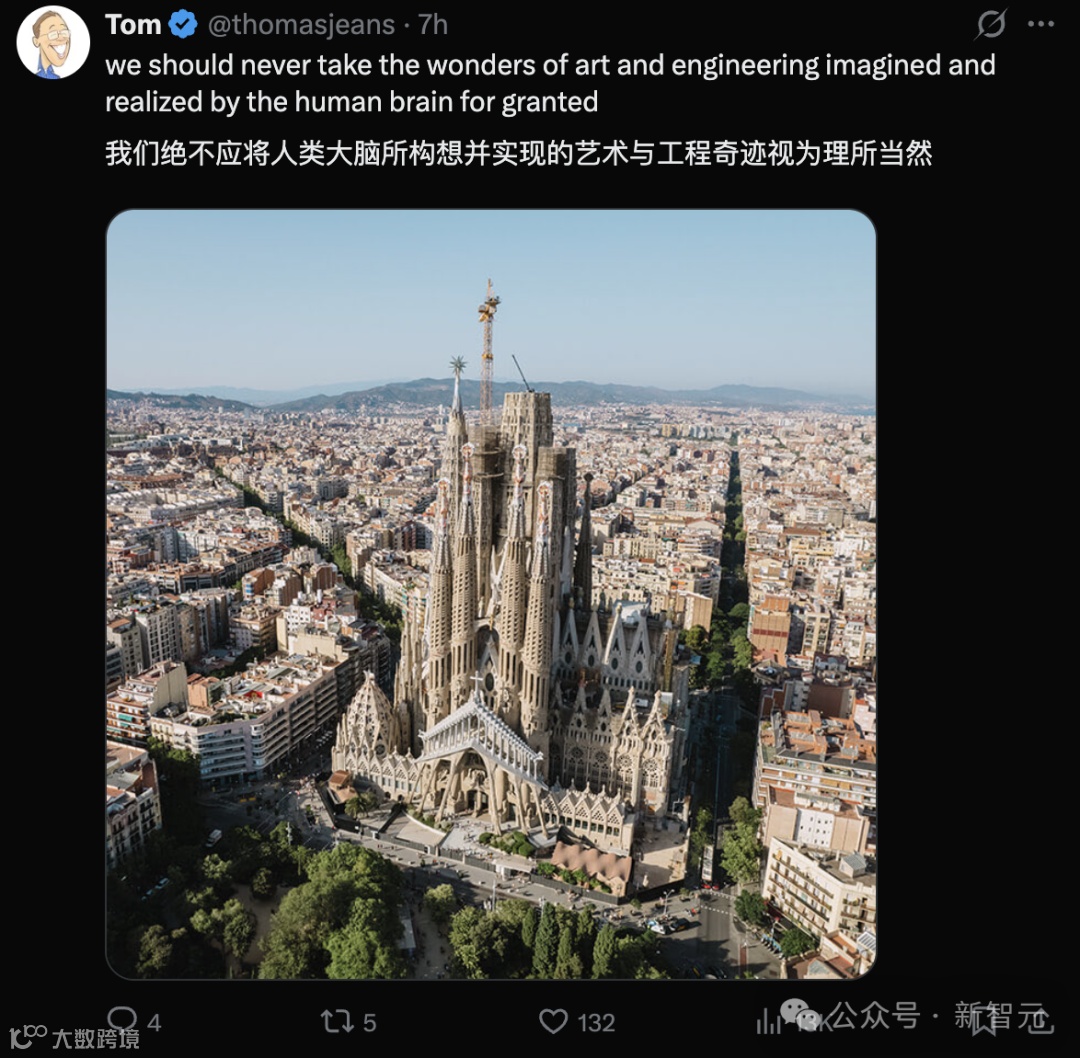This screenshot has height=1058, width=1080.
Task: Click the blue verified badge
Action: pyautogui.click(x=183, y=25)
